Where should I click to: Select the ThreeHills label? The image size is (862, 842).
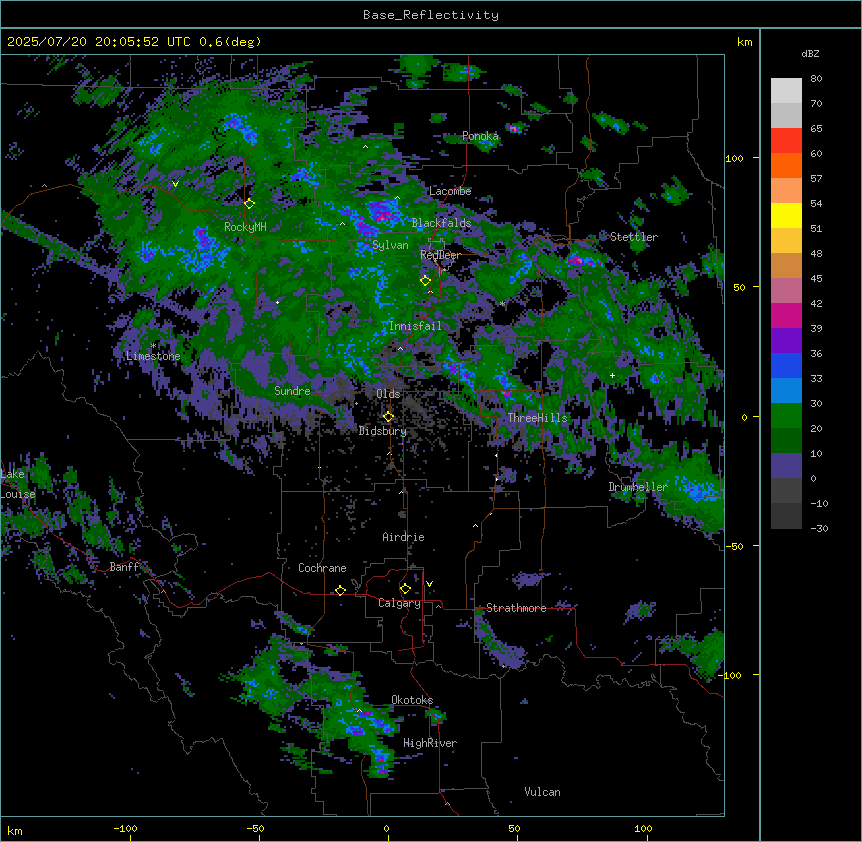[538, 418]
